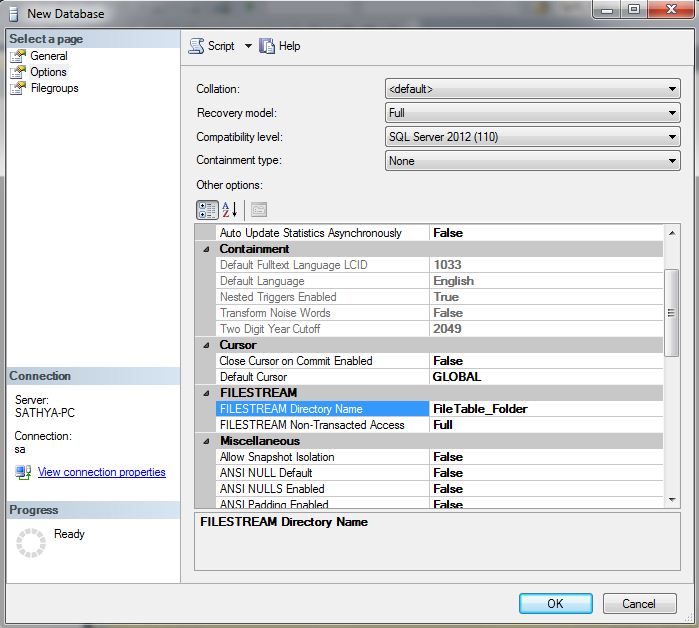Viewport: 699px width, 628px height.
Task: Click the connection properties icon
Action: pos(23,472)
